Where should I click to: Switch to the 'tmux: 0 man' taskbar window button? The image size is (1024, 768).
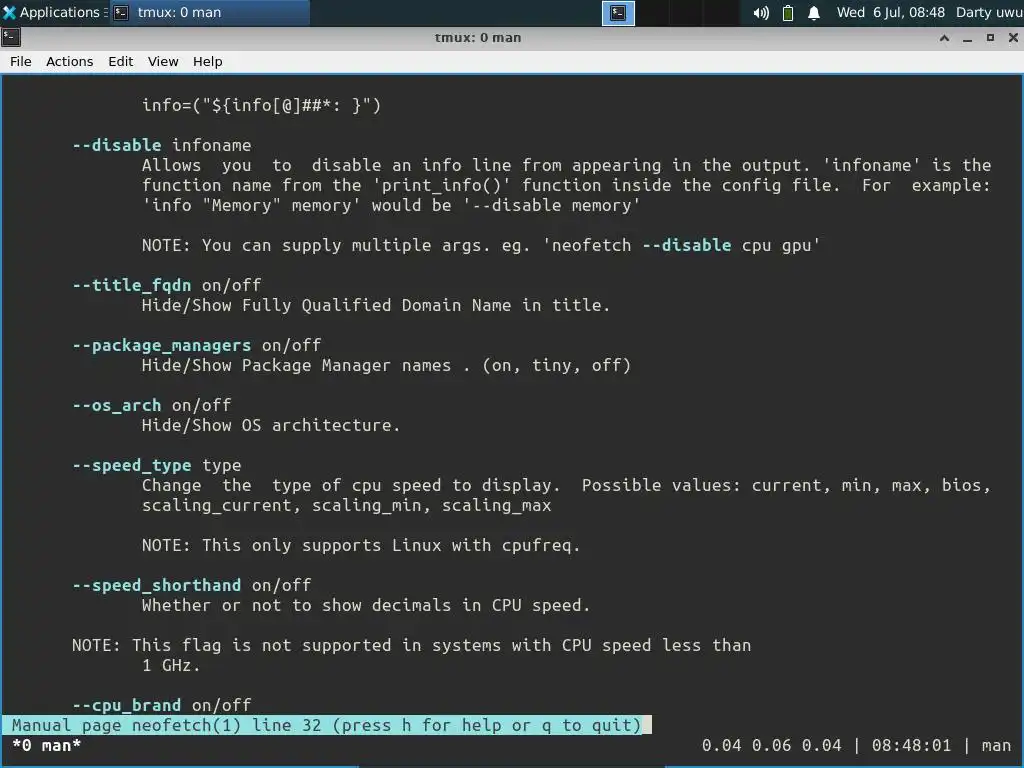coord(209,12)
